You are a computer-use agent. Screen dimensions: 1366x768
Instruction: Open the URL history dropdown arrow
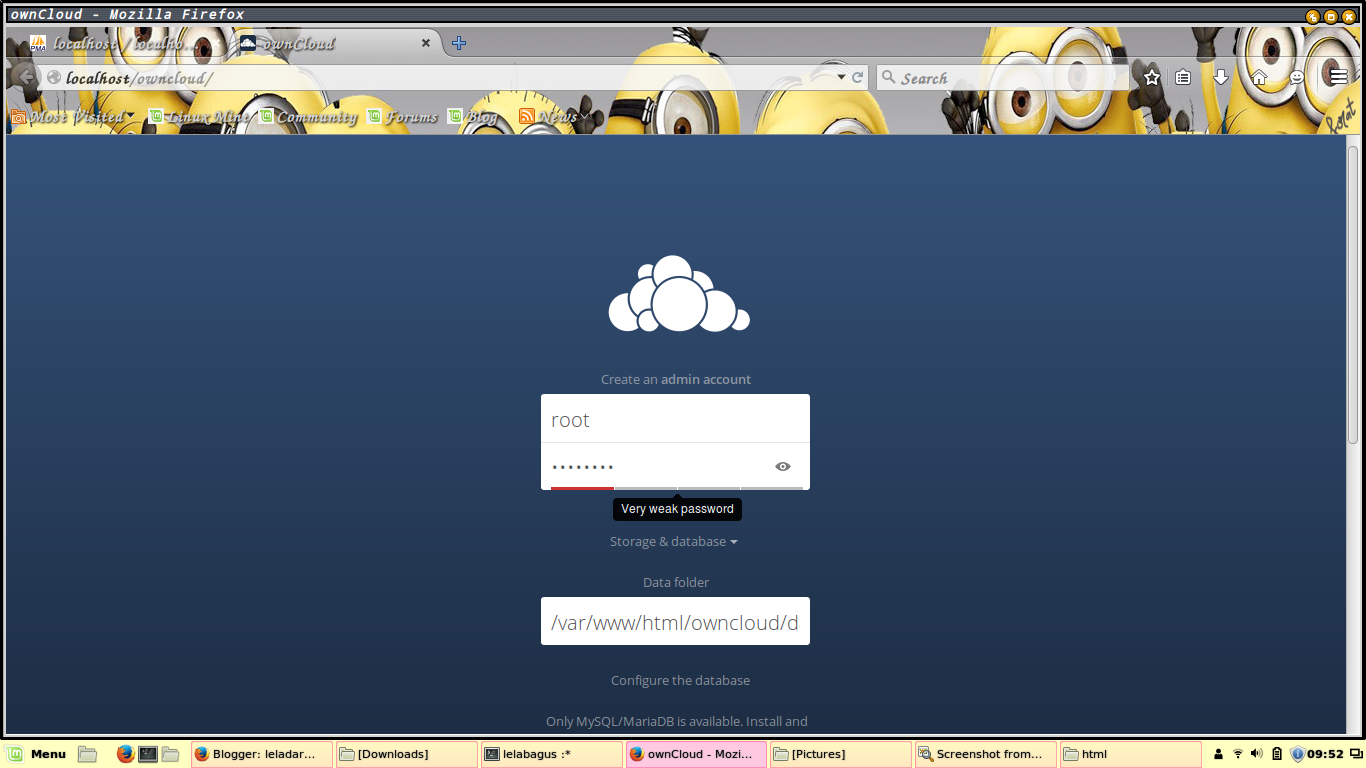(x=842, y=77)
